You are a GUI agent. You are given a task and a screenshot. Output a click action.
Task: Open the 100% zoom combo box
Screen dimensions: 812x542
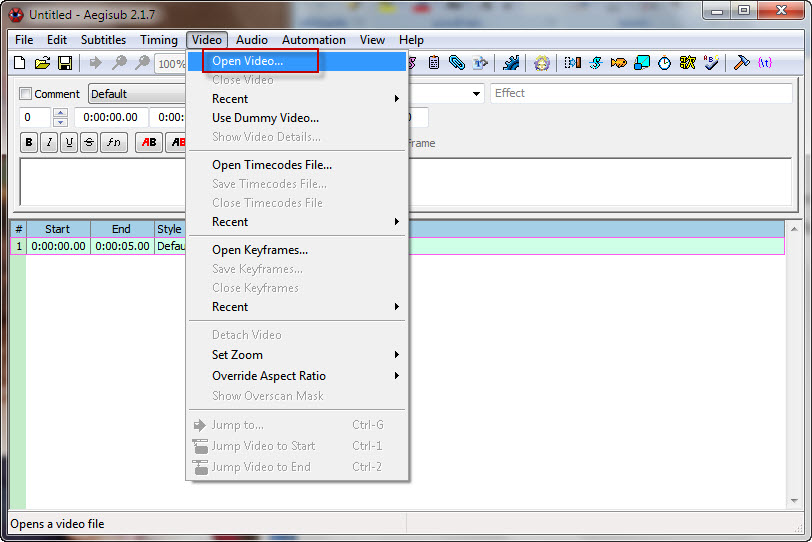[x=170, y=64]
